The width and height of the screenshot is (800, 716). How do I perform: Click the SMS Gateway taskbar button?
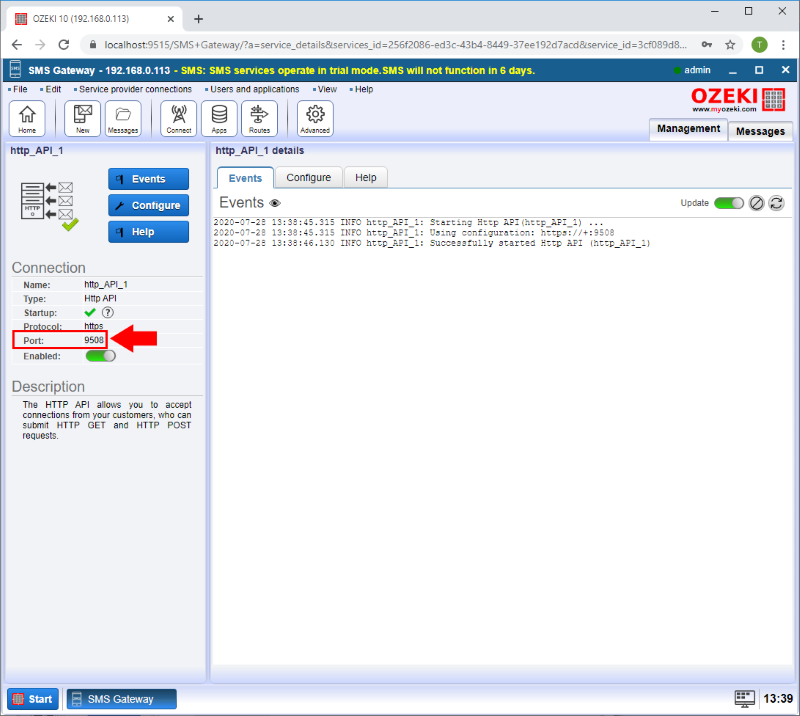point(121,699)
